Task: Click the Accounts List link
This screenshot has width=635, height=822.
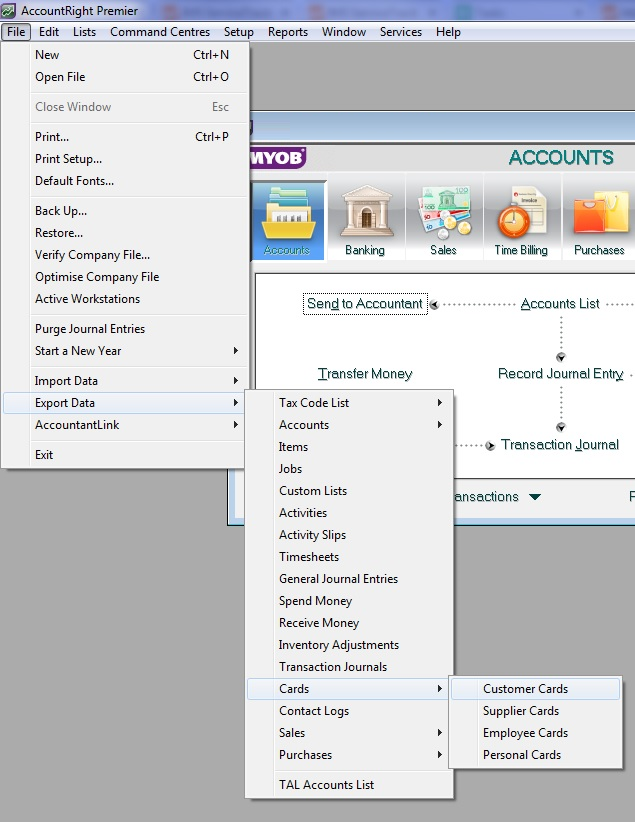Action: (560, 304)
